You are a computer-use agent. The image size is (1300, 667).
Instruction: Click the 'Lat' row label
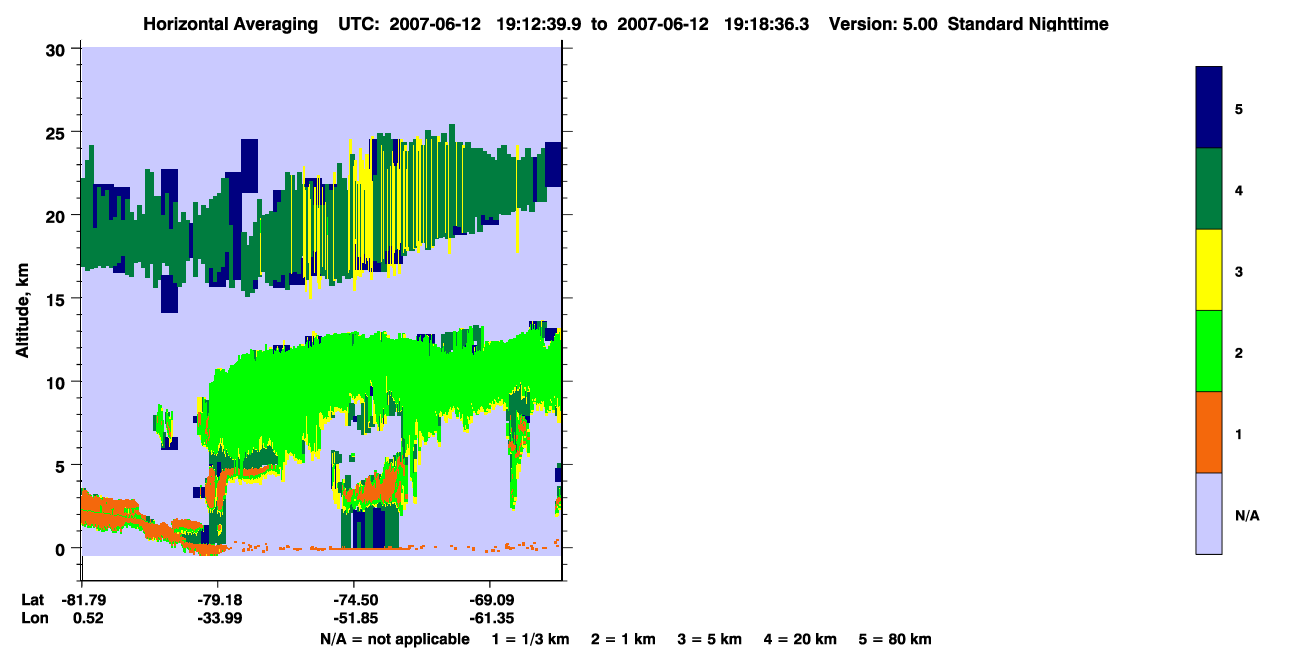pos(33,600)
